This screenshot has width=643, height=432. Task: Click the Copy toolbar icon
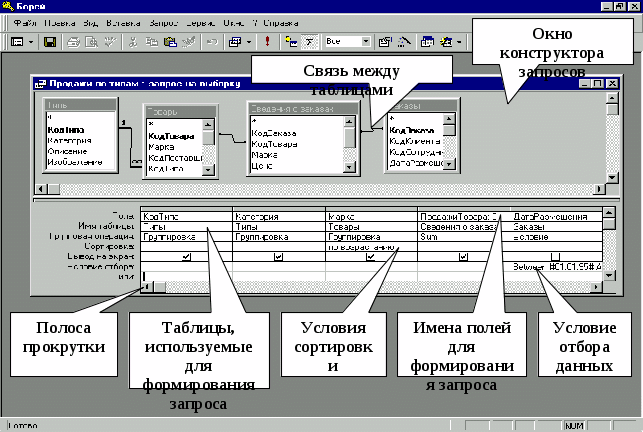152,42
